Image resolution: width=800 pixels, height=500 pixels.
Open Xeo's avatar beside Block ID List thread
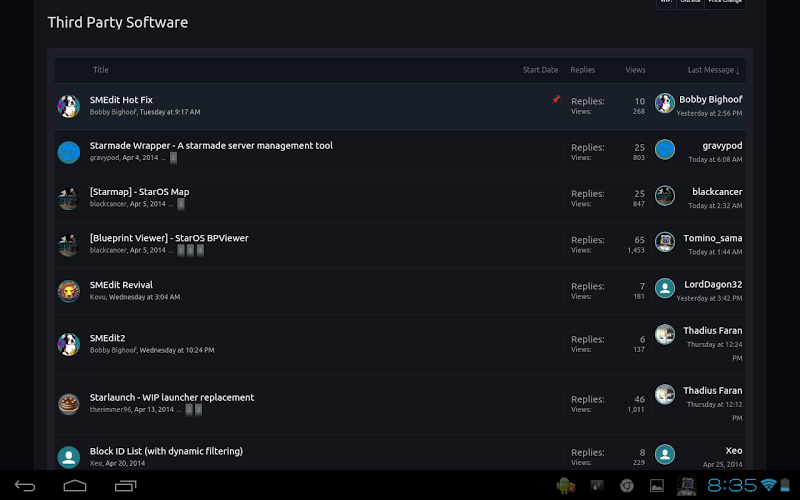[x=68, y=457]
